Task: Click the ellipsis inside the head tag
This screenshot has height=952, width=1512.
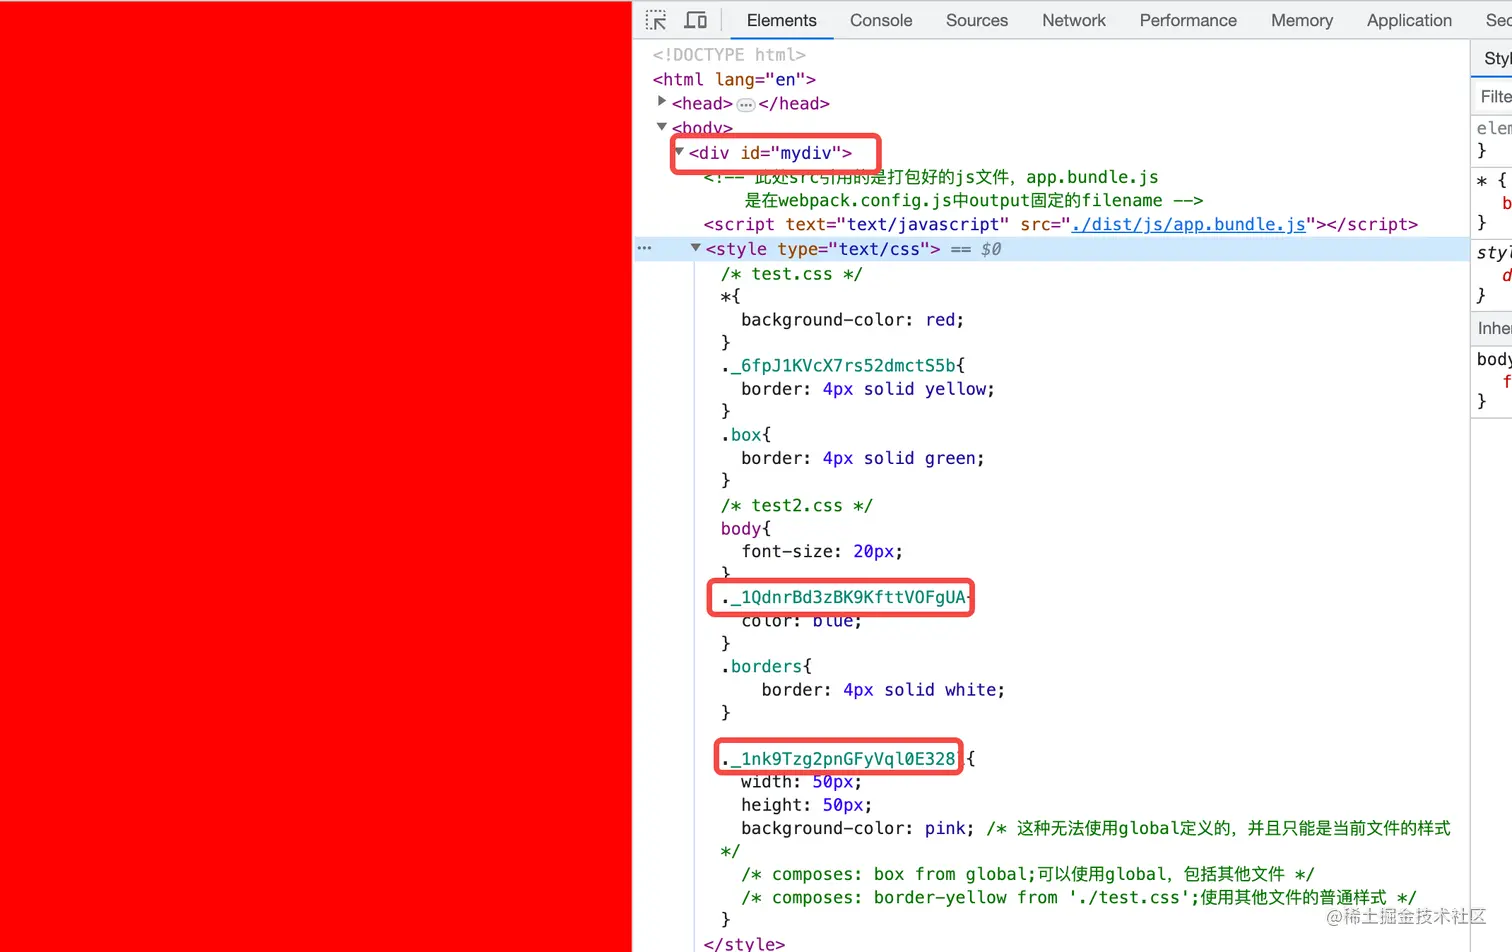Action: (746, 104)
